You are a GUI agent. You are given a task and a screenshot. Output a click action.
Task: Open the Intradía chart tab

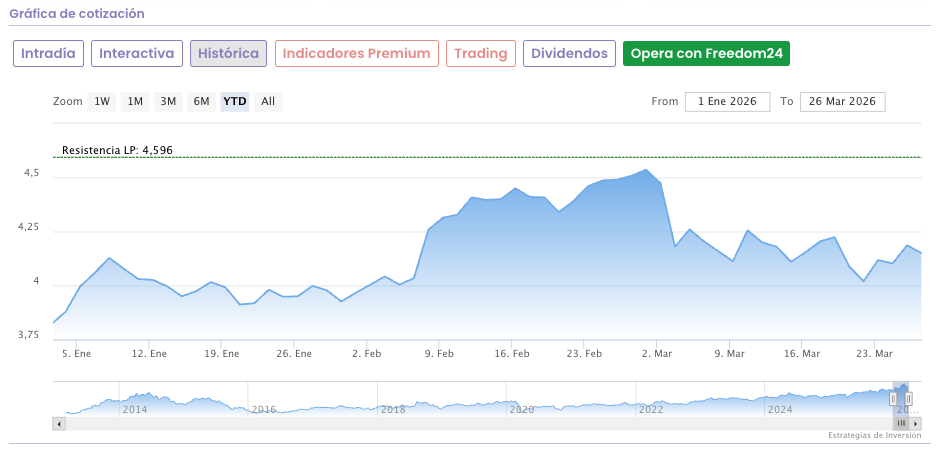tap(48, 53)
